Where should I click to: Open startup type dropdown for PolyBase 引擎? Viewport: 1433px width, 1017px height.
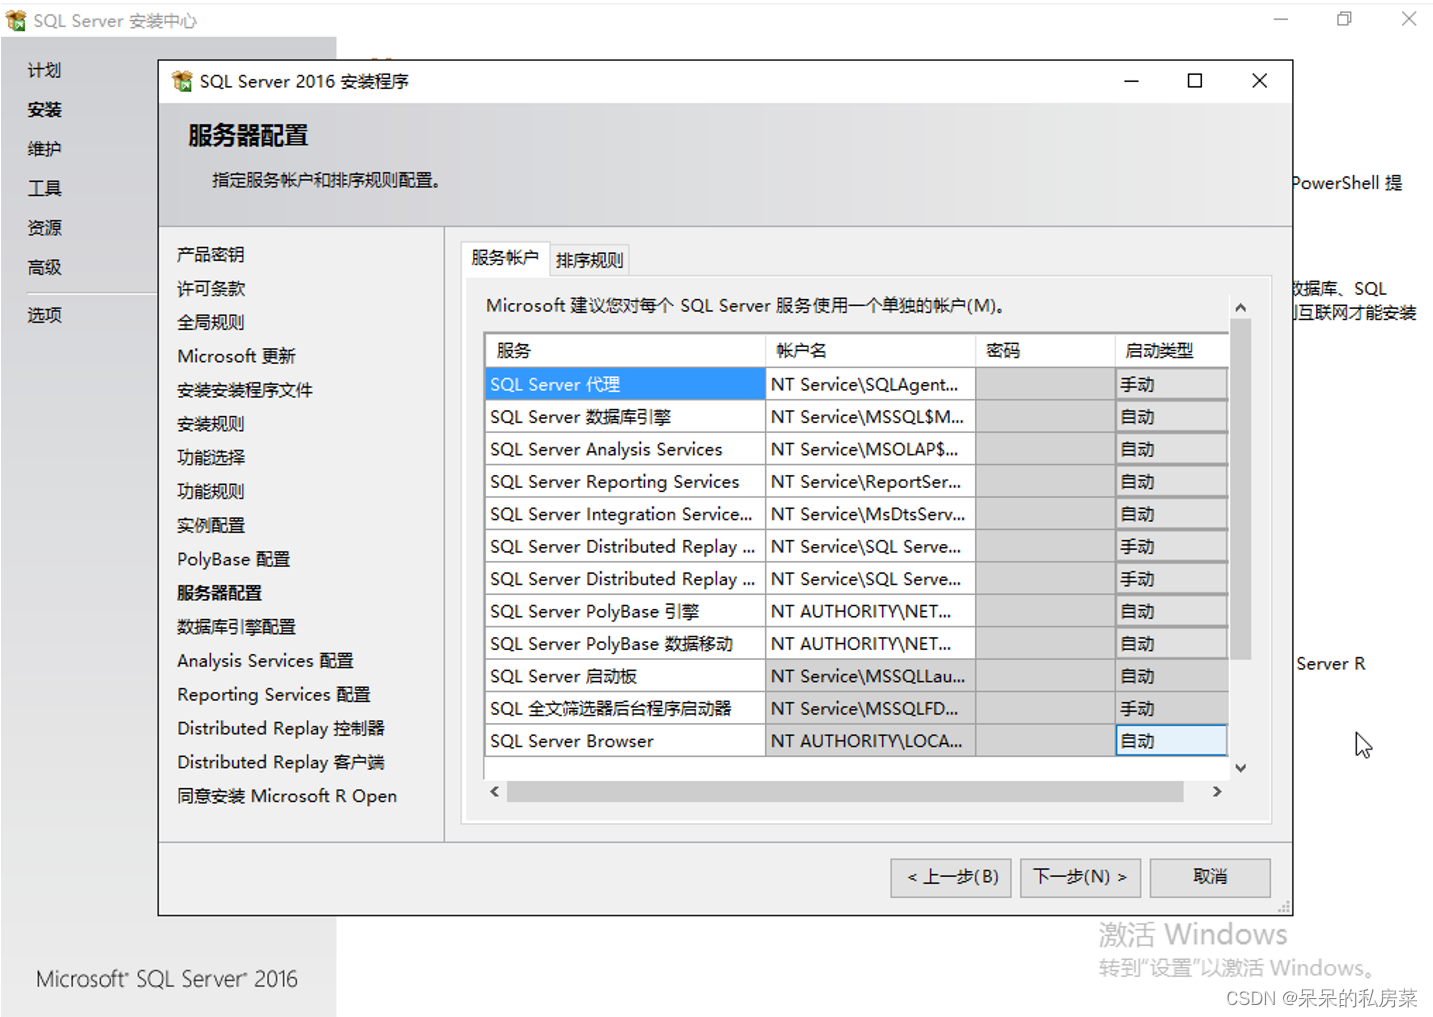point(1171,611)
